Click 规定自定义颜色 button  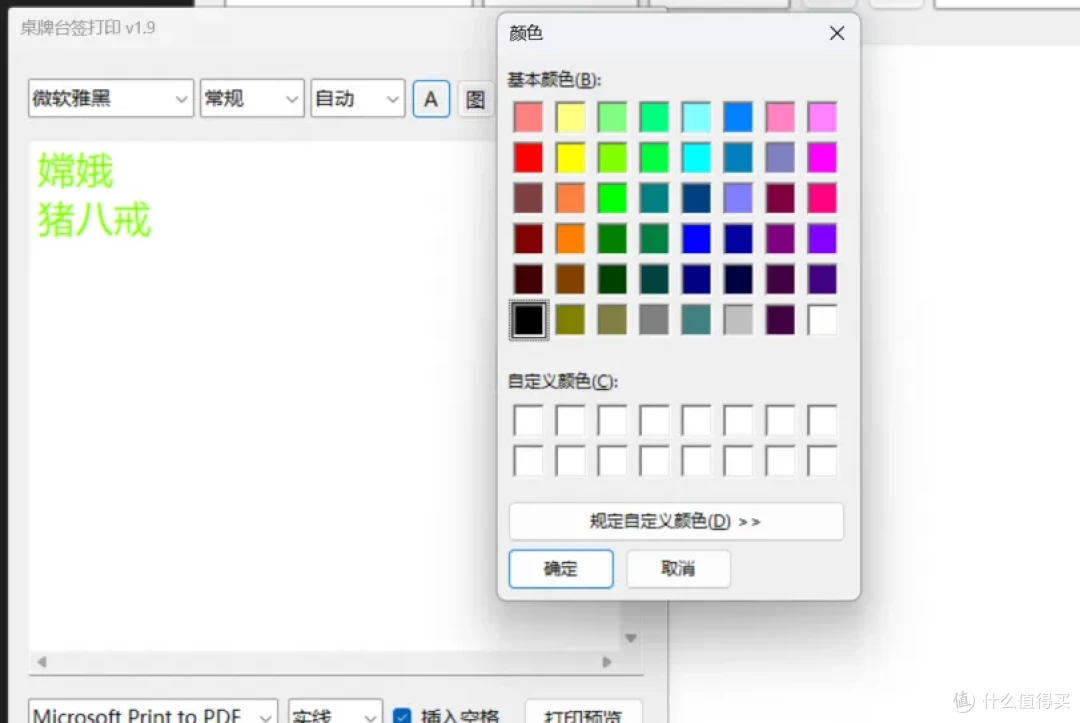point(676,521)
